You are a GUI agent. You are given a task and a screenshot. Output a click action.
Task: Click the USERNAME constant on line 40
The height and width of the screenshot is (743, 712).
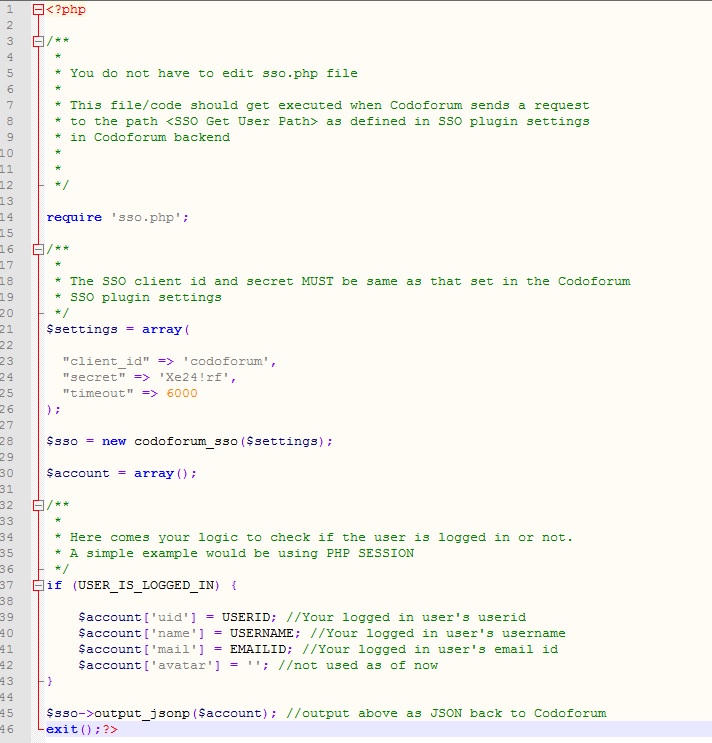click(x=261, y=634)
